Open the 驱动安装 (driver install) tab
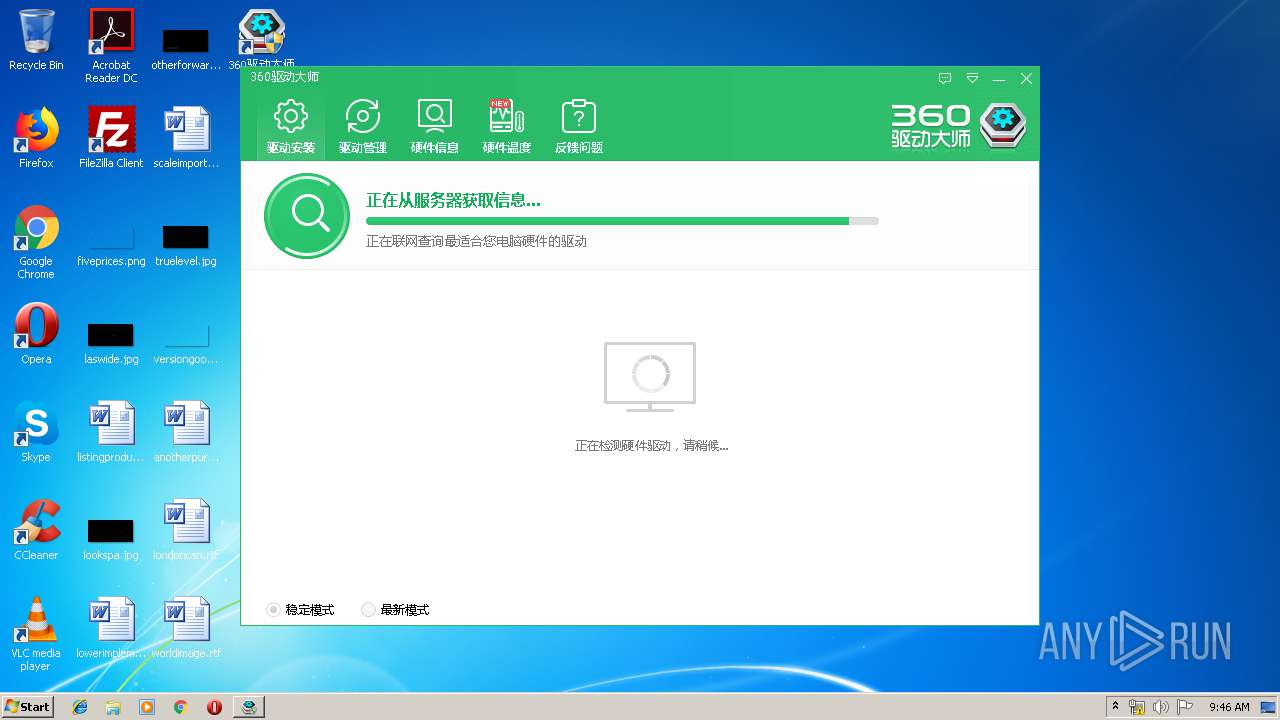Viewport: 1280px width, 720px height. pyautogui.click(x=291, y=126)
